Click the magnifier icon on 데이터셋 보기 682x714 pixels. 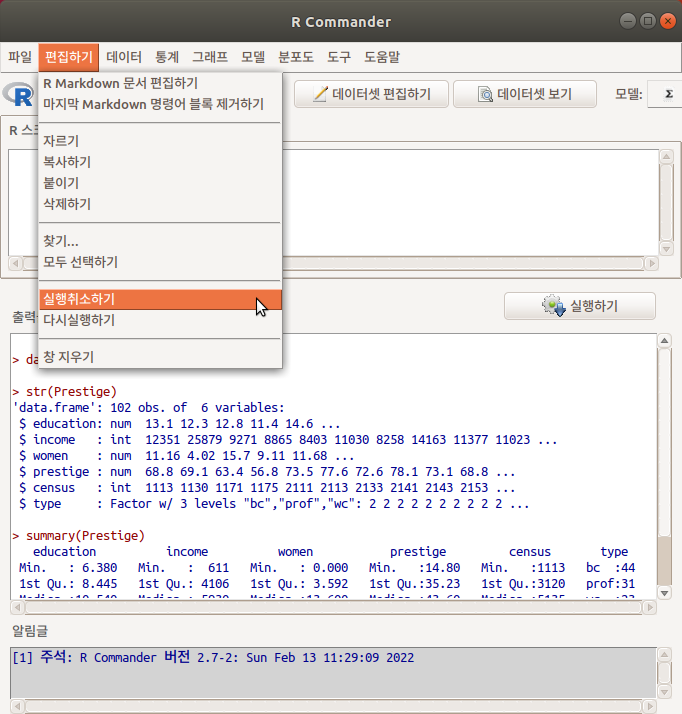pos(485,94)
